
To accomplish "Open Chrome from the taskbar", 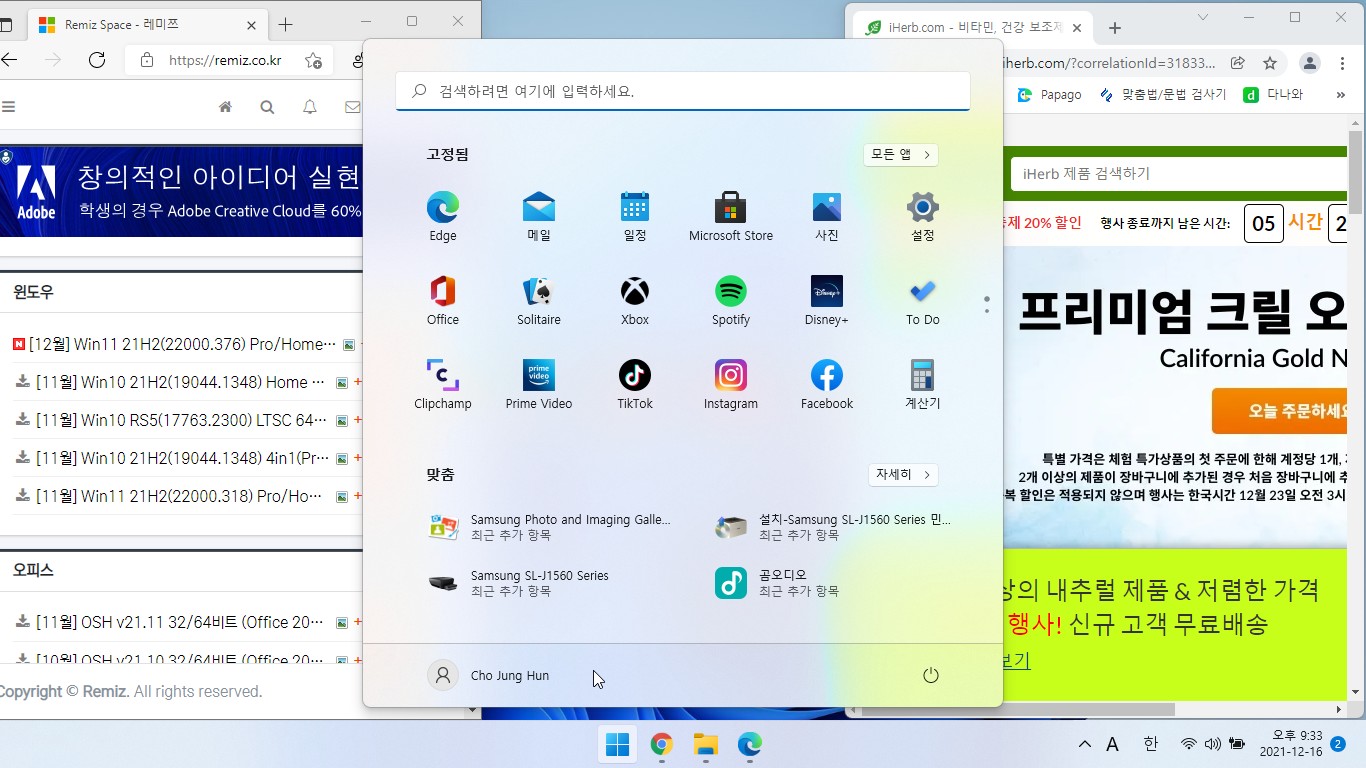I will (x=661, y=744).
